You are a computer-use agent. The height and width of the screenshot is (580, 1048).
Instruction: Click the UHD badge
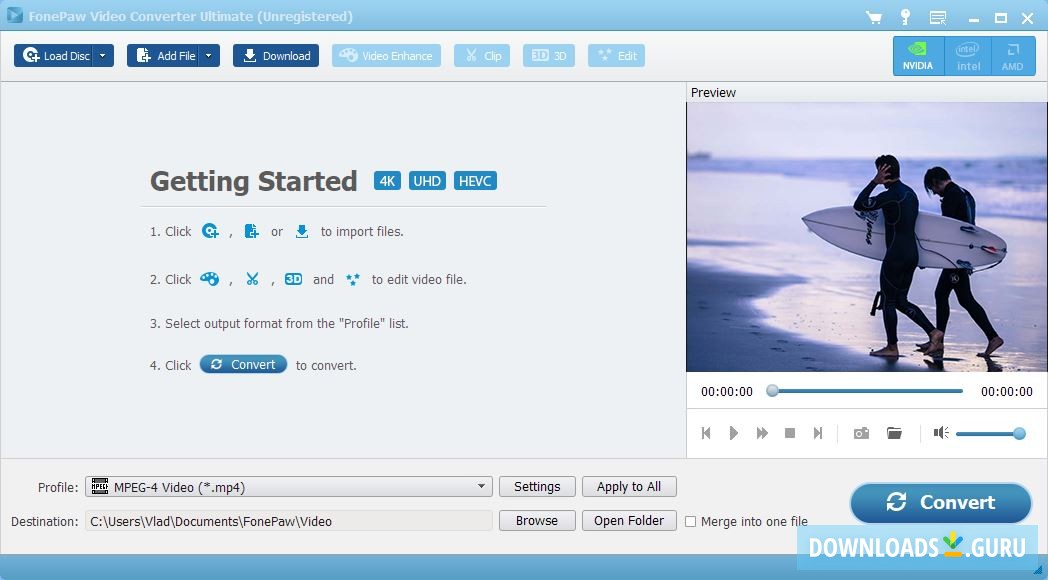click(x=427, y=180)
